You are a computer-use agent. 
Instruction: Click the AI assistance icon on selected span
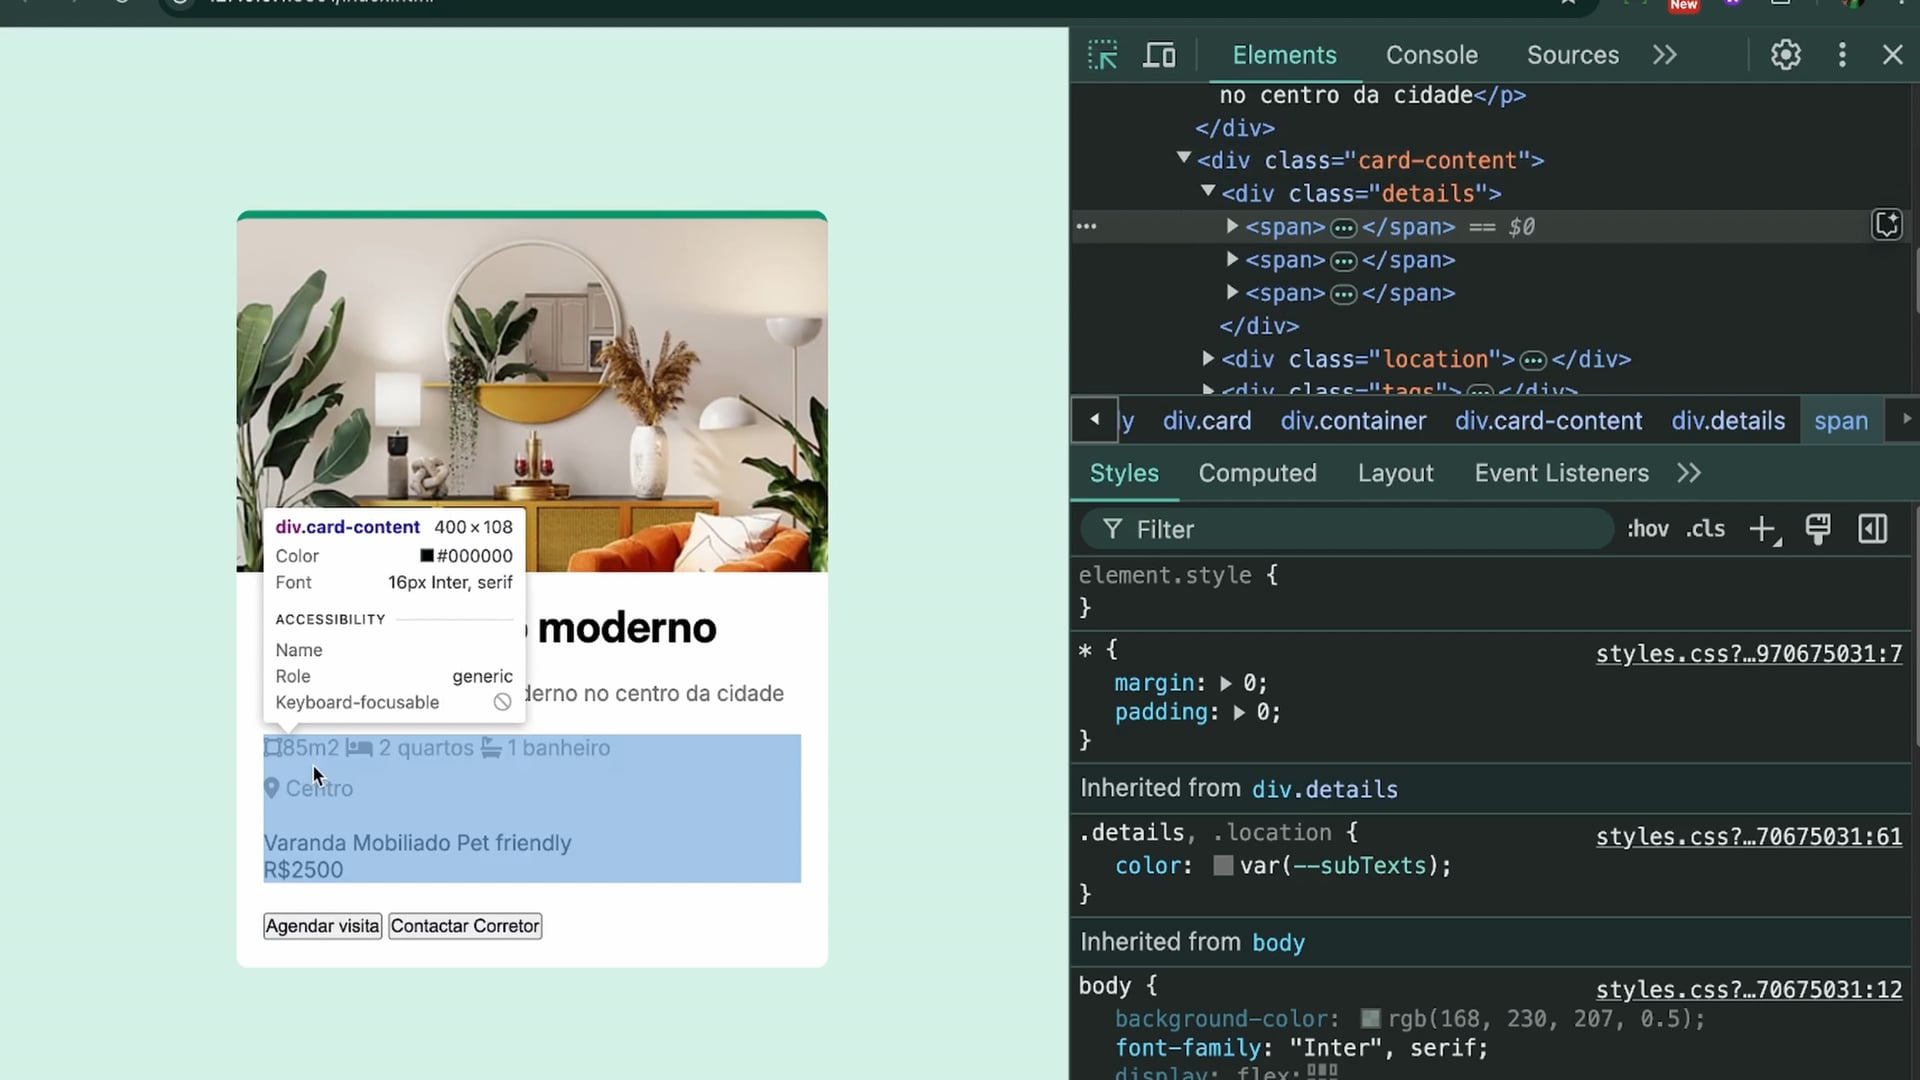[x=1886, y=225]
